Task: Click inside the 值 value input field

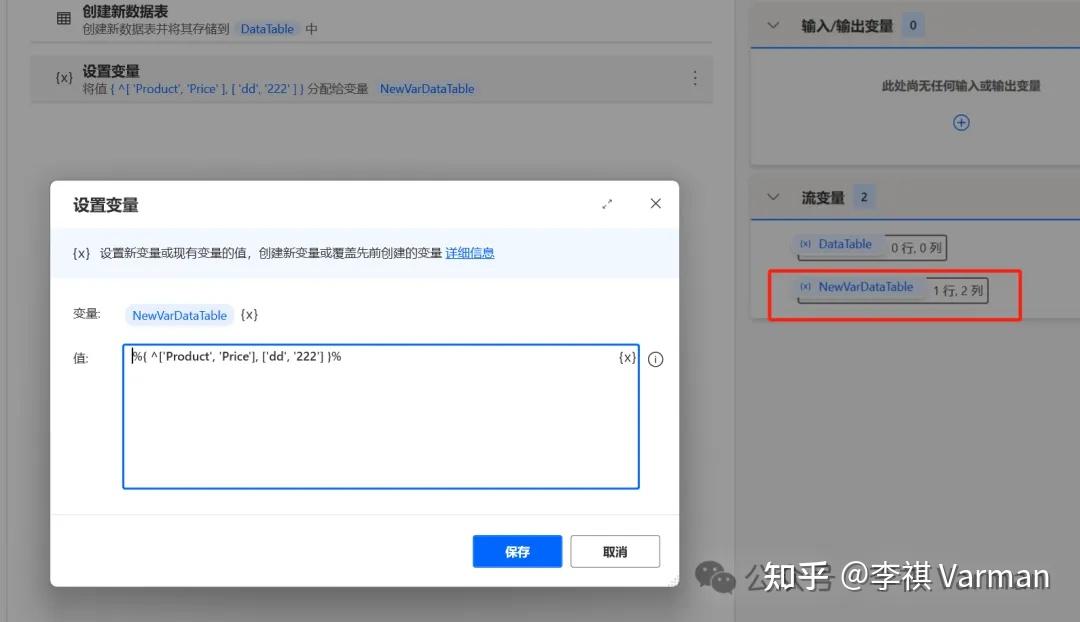Action: click(x=380, y=415)
